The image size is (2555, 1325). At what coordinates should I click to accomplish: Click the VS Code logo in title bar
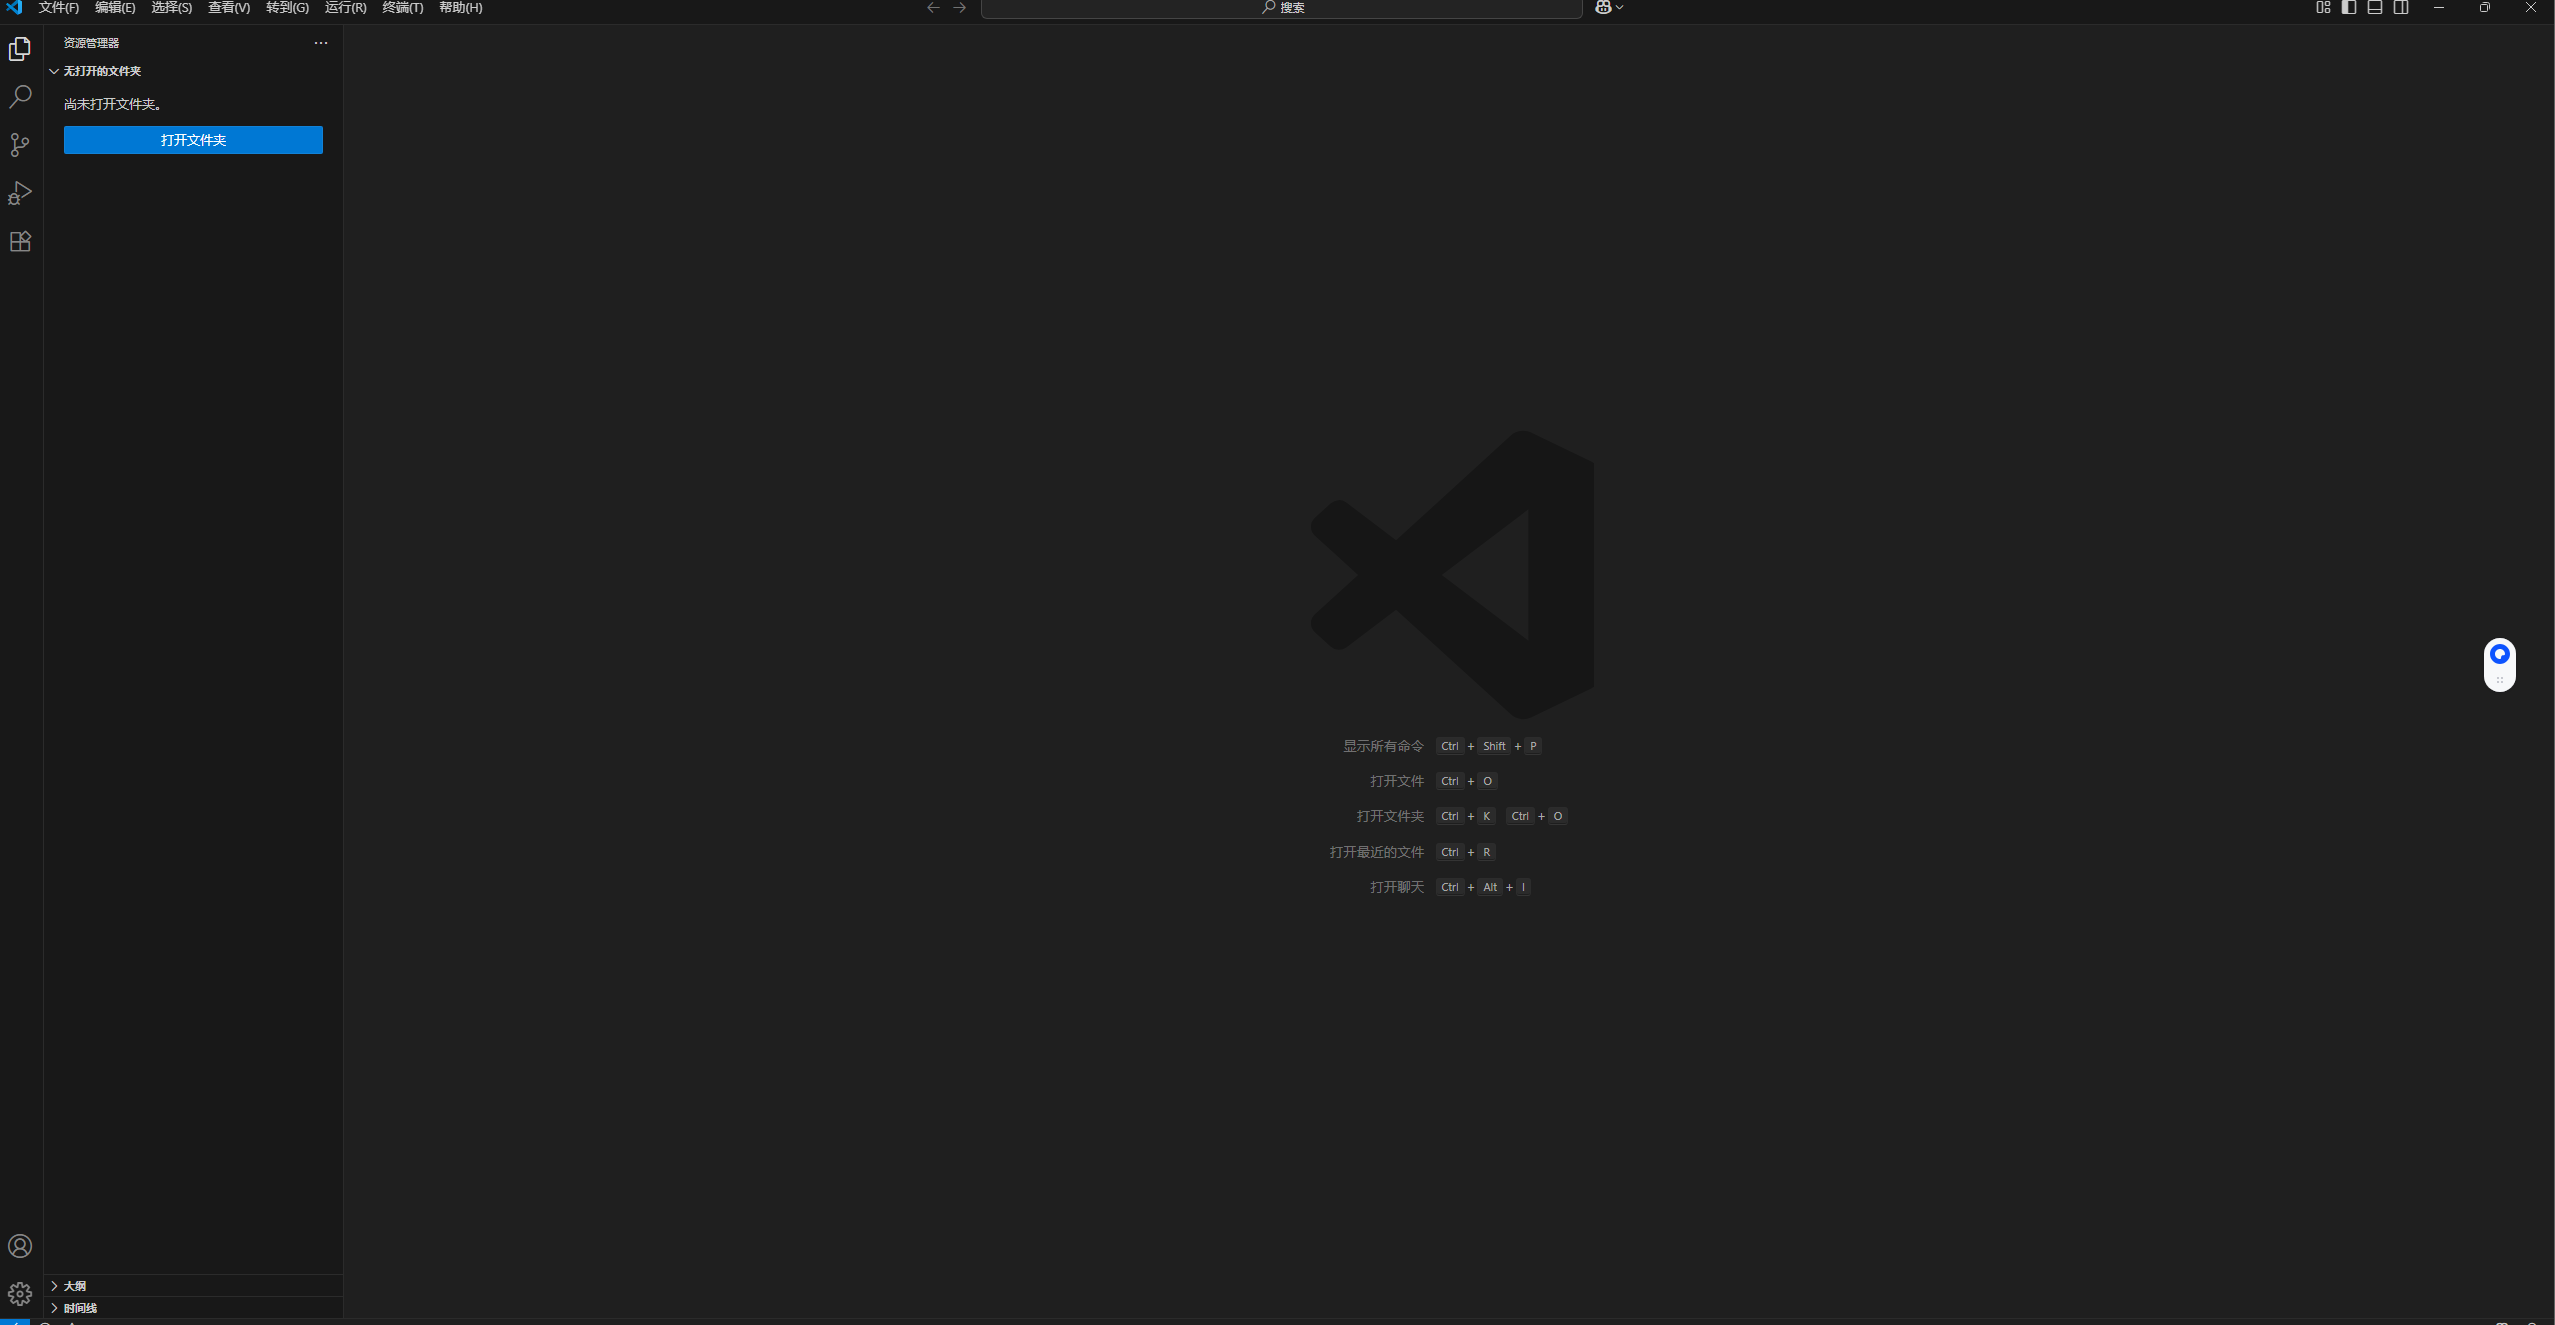pos(14,7)
